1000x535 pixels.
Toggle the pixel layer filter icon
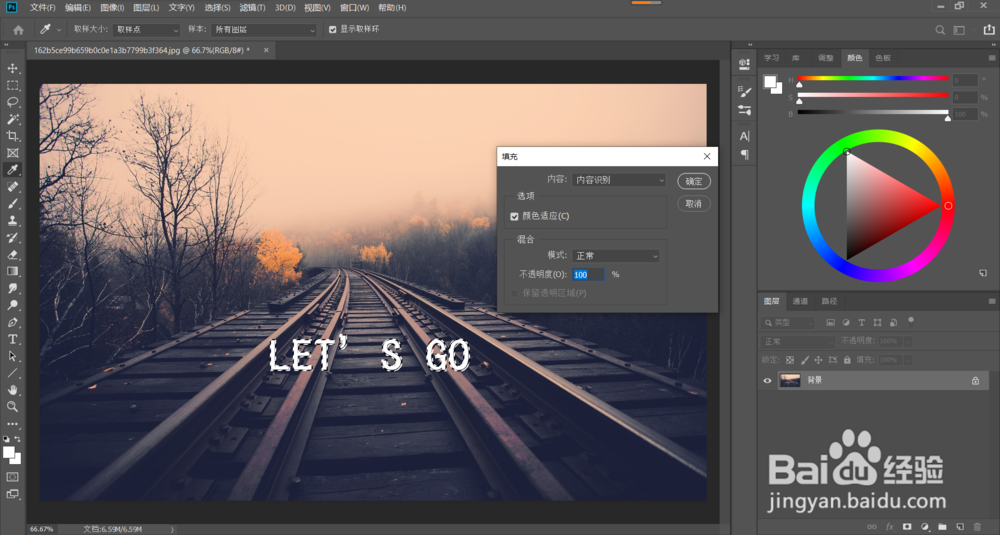830,323
